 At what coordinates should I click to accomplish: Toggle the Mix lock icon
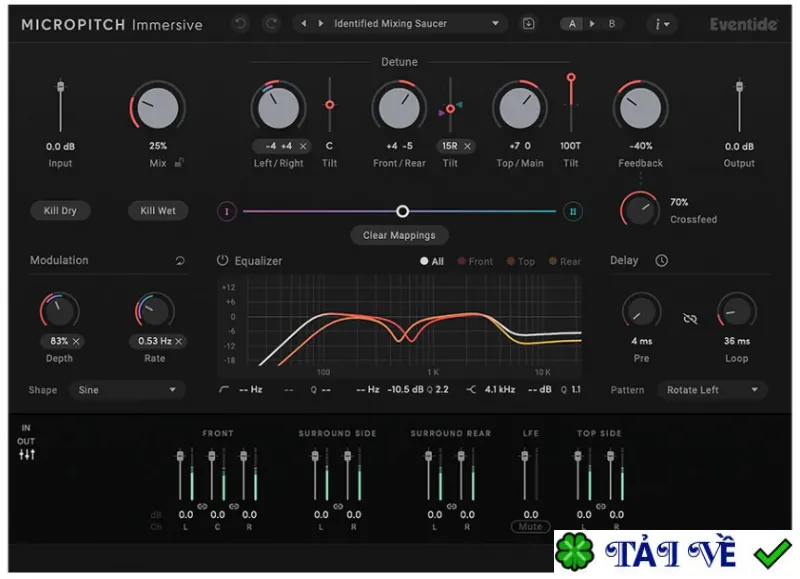(x=179, y=163)
